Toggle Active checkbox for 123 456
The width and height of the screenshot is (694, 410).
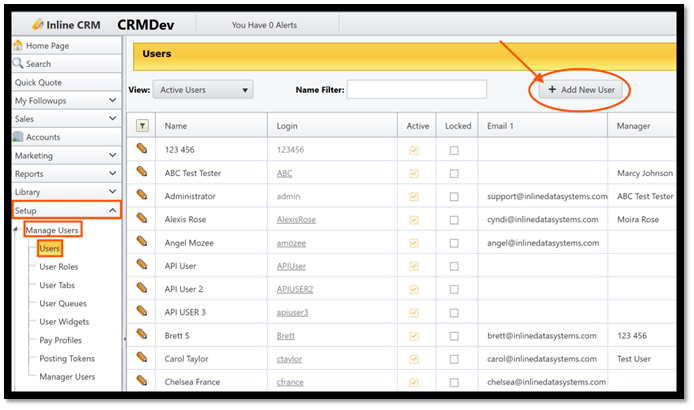pos(414,151)
